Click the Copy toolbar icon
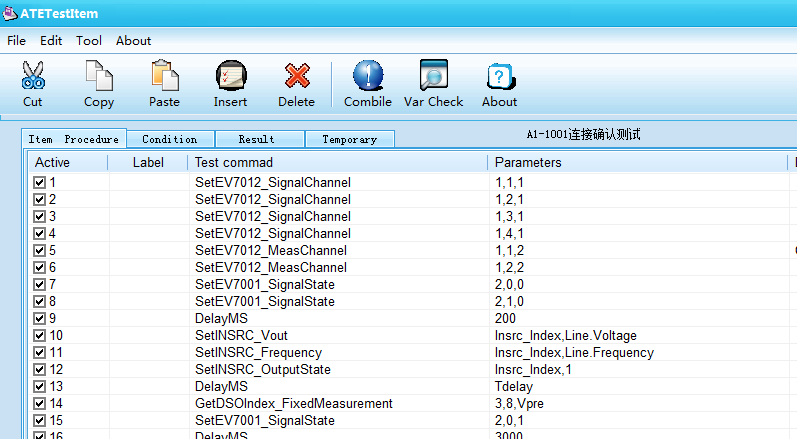 98,76
